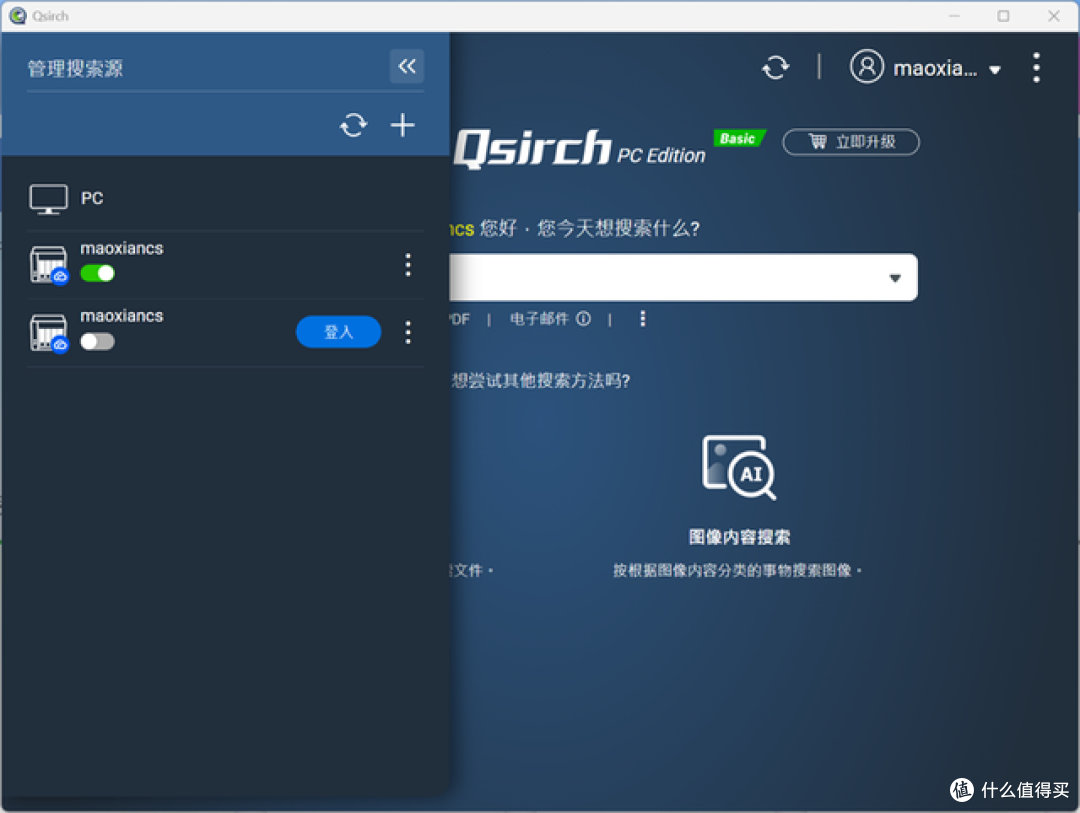
Task: Click the first maoxiancs name label
Action: coord(122,248)
